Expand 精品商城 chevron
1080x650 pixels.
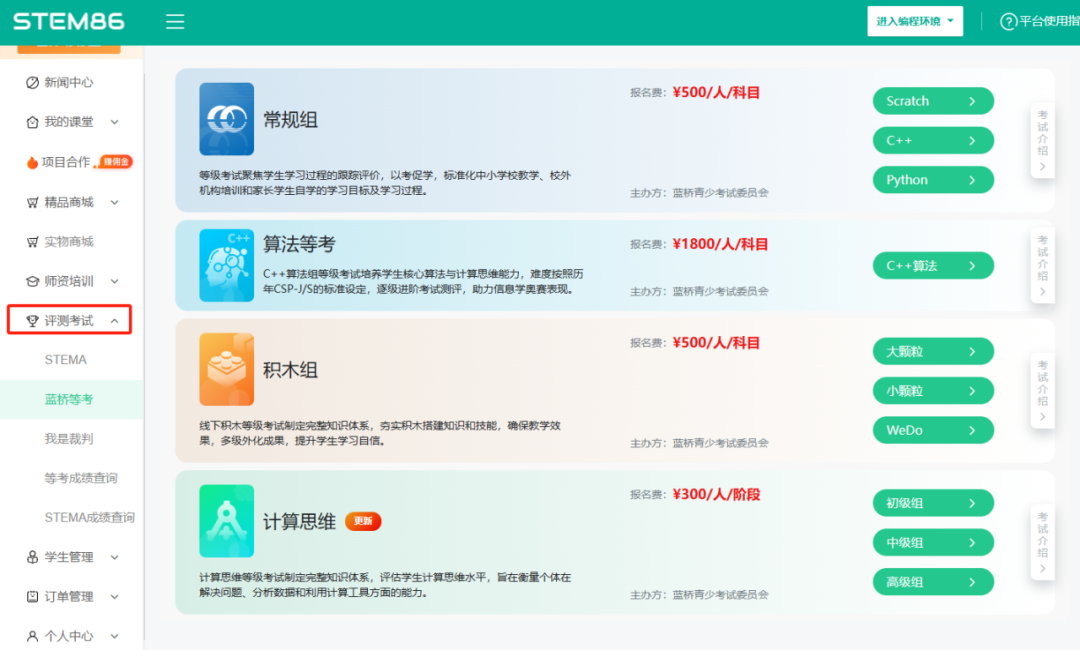pyautogui.click(x=114, y=202)
